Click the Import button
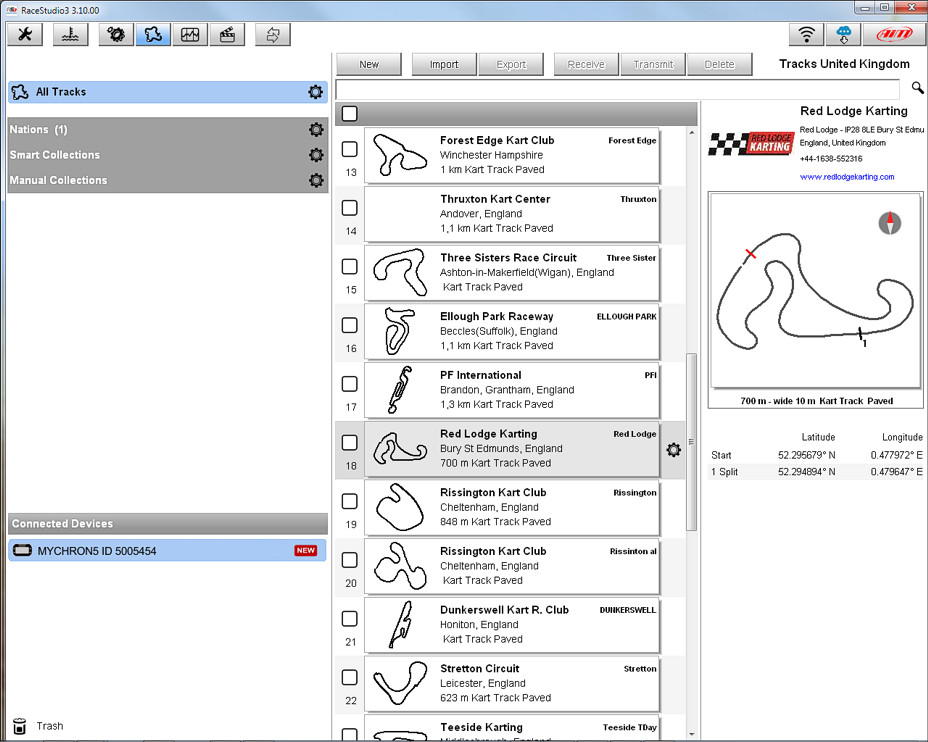The image size is (928, 742). 444,64
